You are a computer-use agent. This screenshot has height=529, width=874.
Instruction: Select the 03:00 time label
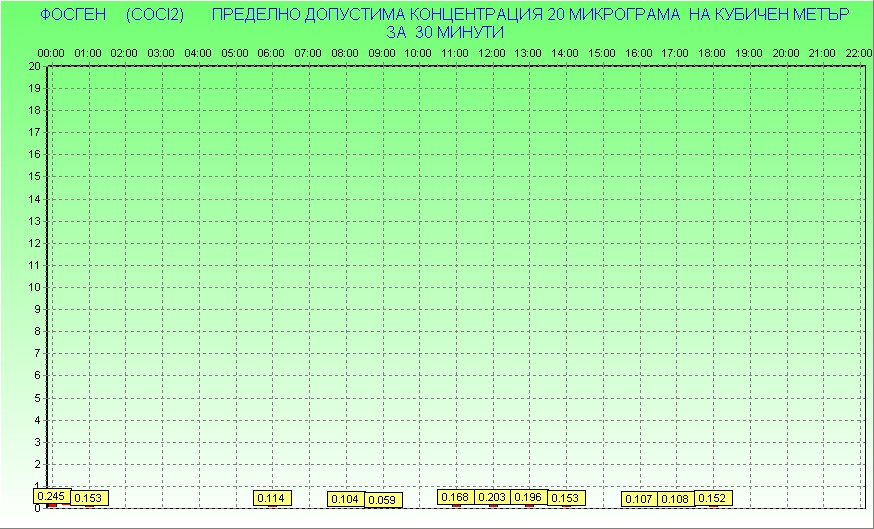click(161, 54)
